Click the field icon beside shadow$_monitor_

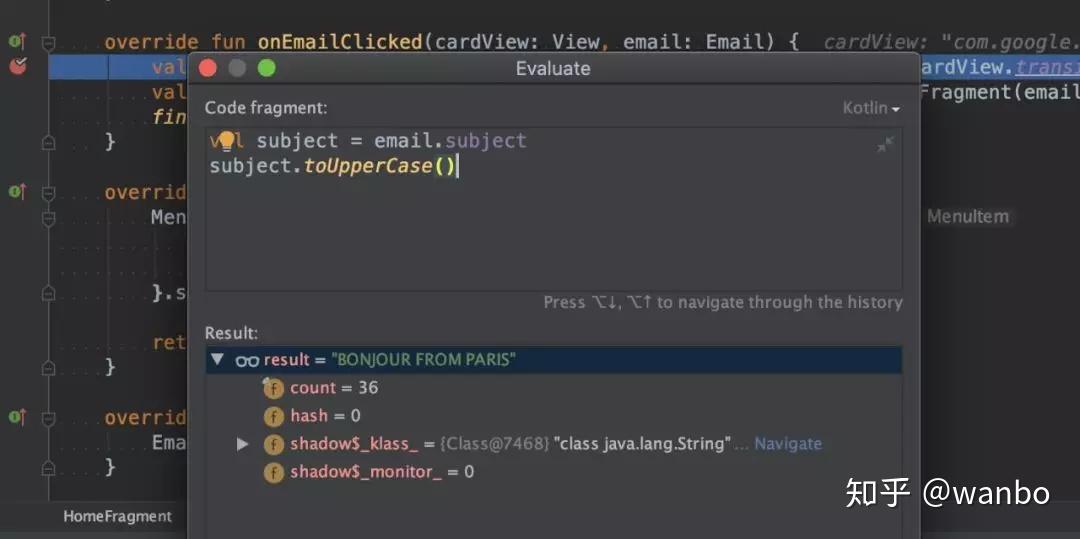[273, 472]
